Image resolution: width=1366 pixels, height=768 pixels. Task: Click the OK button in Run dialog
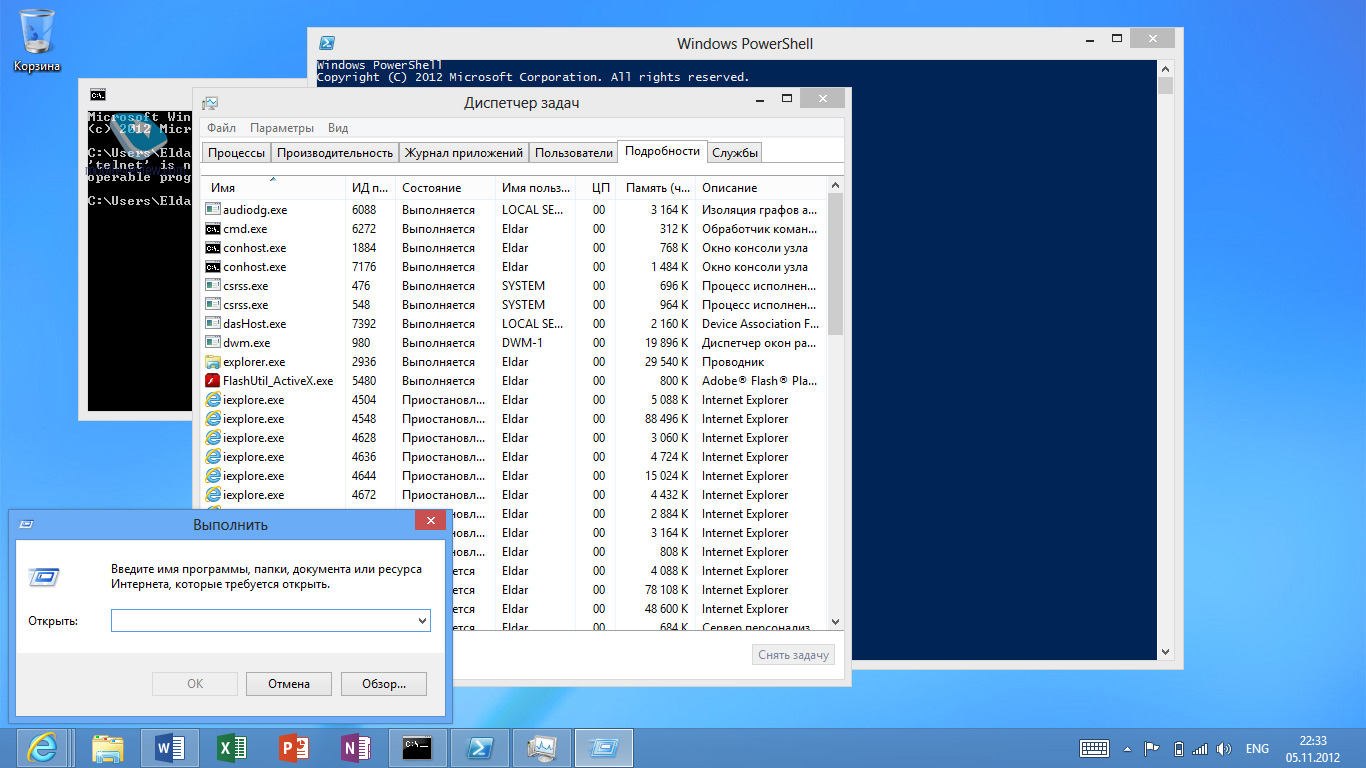tap(195, 684)
